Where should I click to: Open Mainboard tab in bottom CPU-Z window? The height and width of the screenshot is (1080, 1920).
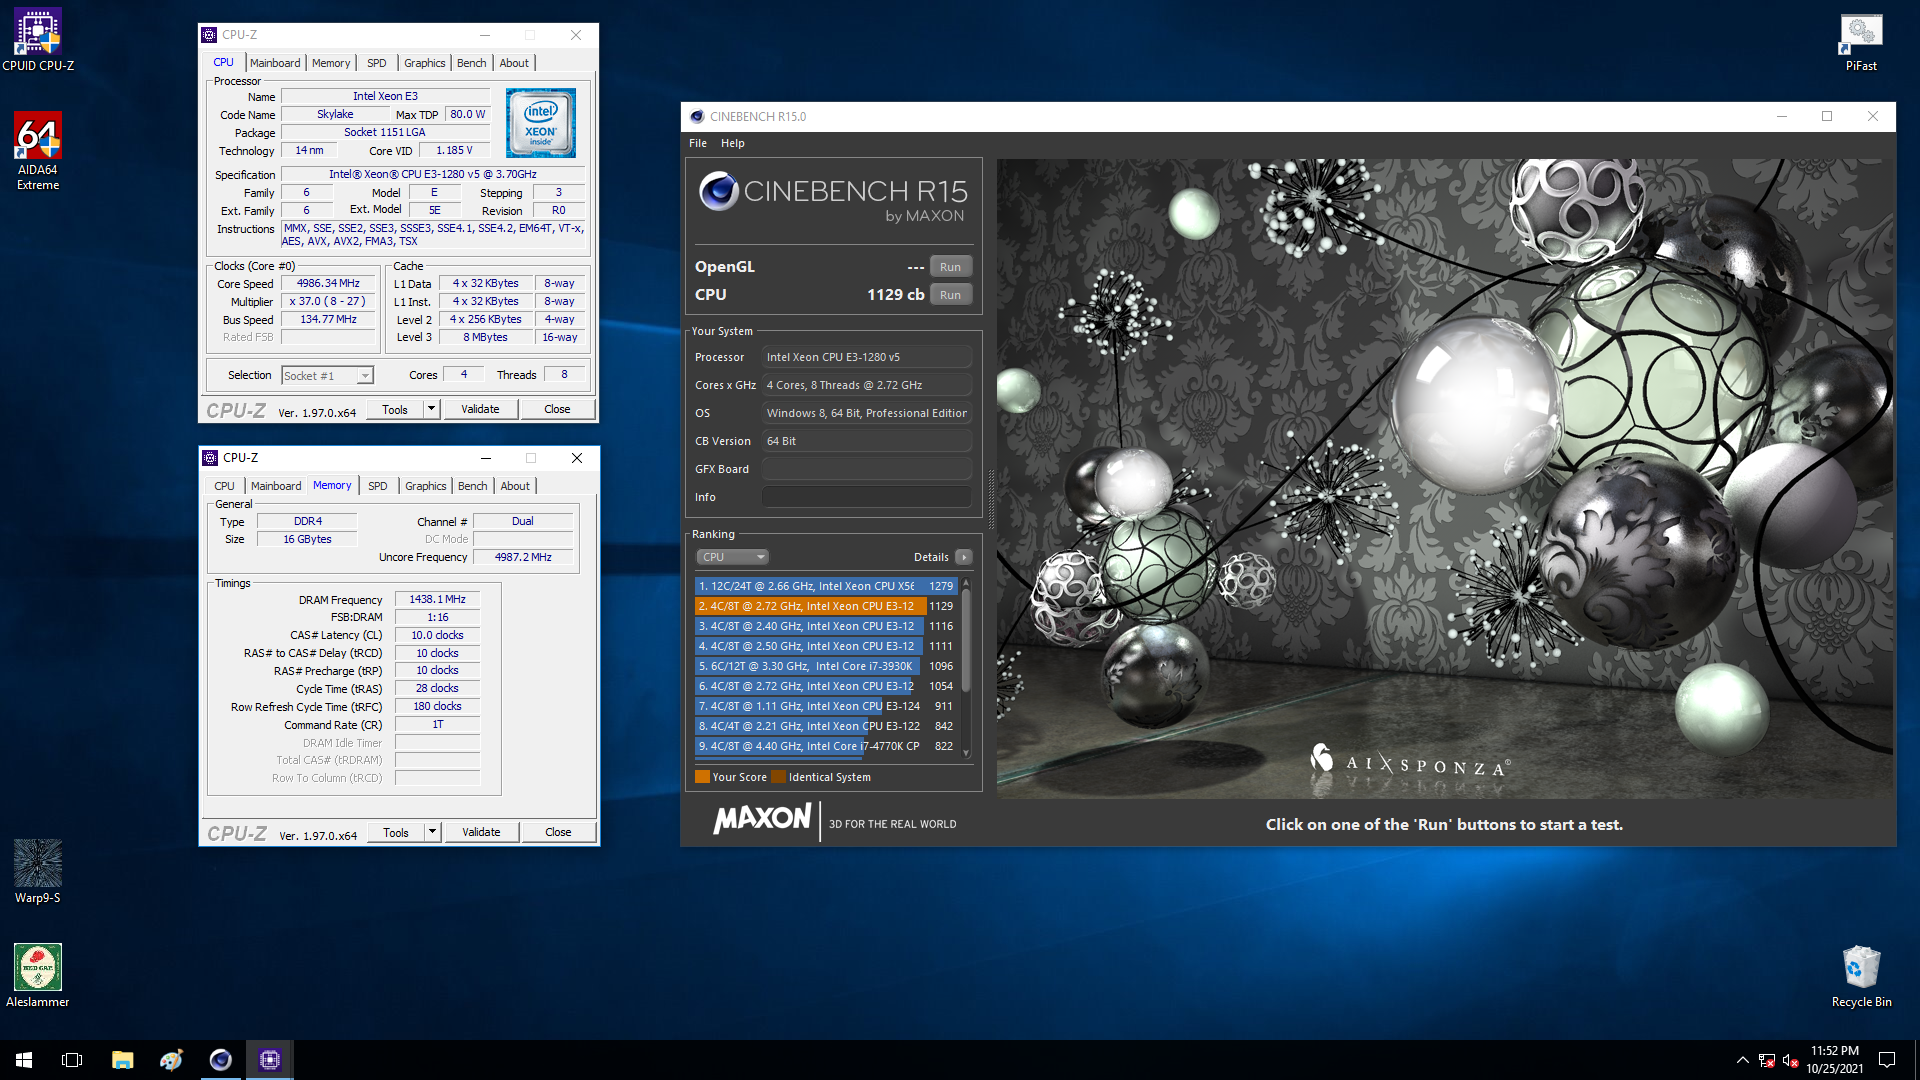[x=276, y=486]
